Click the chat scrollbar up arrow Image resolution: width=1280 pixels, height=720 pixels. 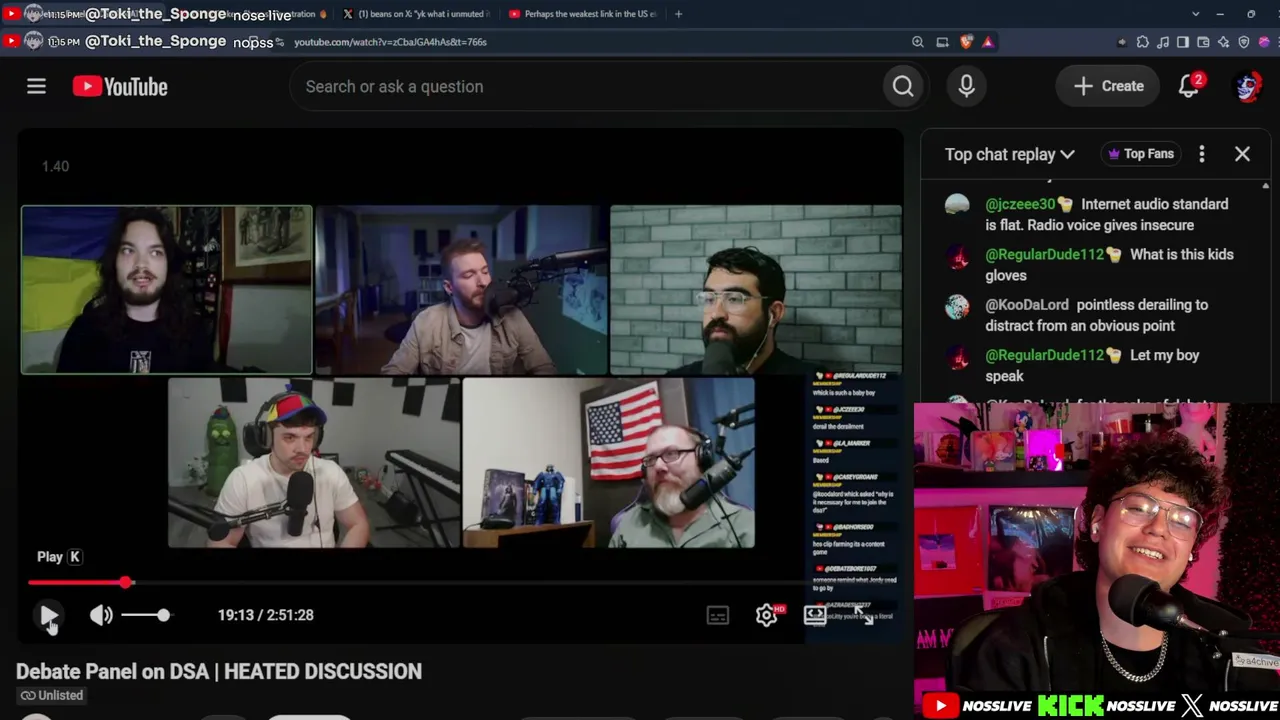click(1265, 187)
